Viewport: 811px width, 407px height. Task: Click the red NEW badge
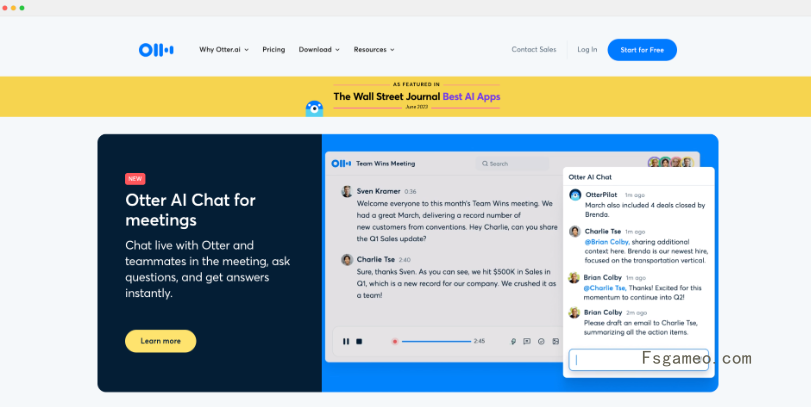coord(135,179)
